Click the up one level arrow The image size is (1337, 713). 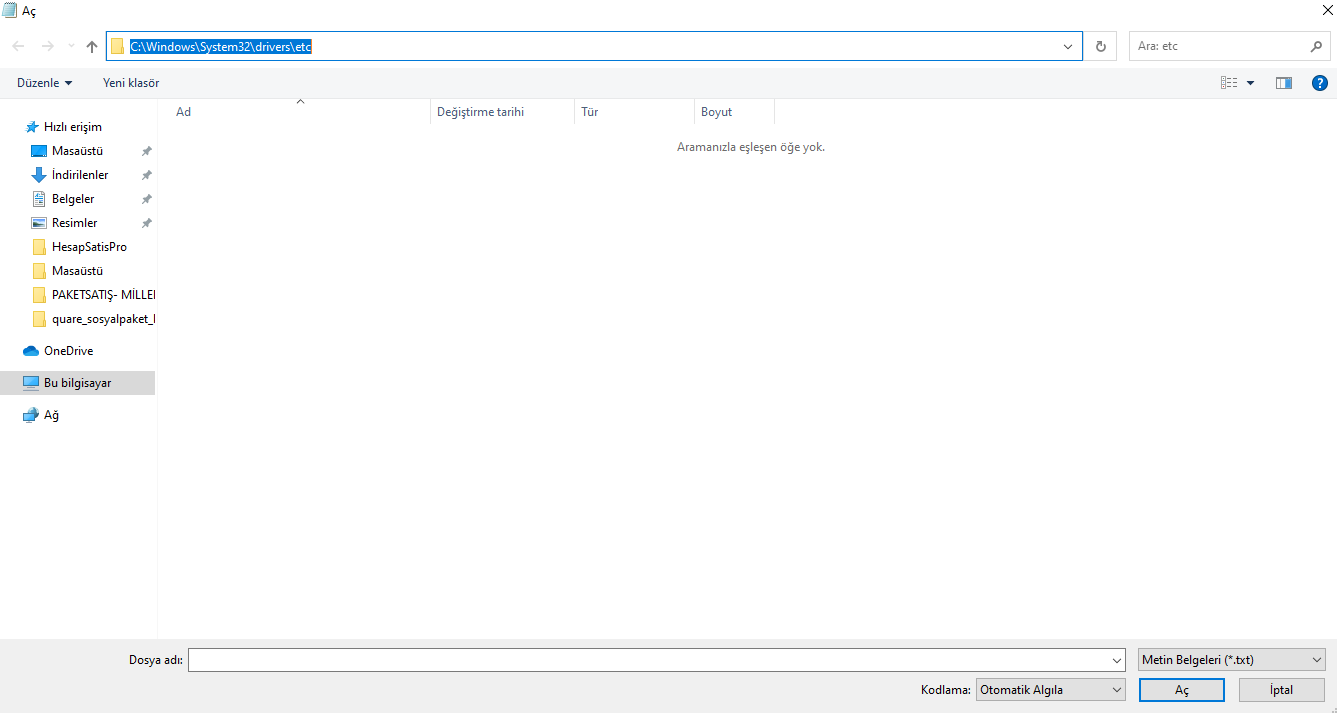(x=92, y=46)
